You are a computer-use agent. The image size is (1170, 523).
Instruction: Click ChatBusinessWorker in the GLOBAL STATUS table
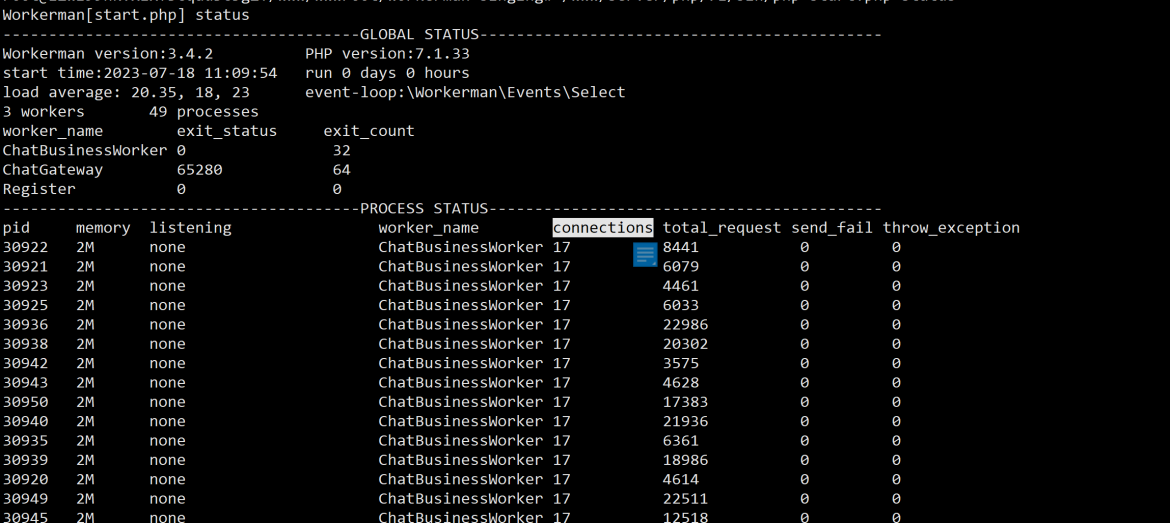[85, 151]
